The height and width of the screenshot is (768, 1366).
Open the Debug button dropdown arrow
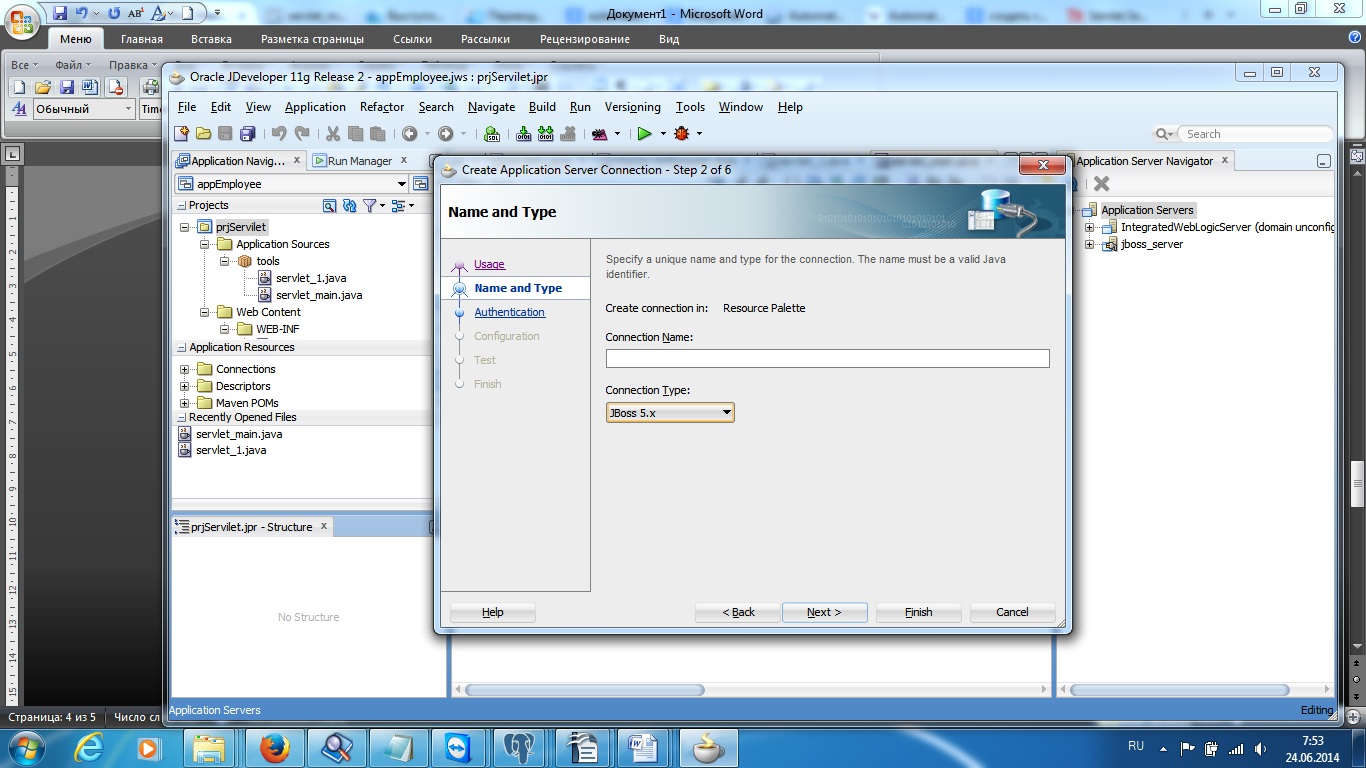pyautogui.click(x=699, y=134)
